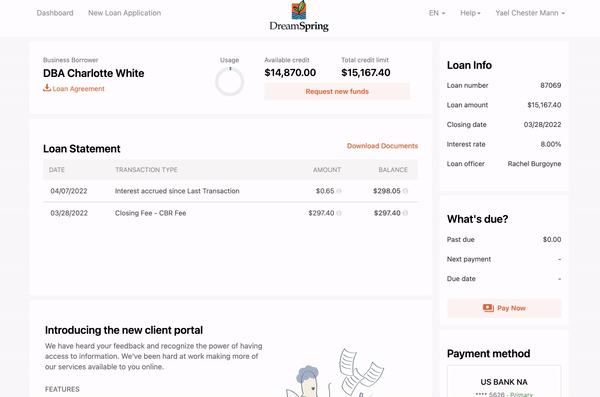Click info icon next to $297.40 amount
This screenshot has height=397, width=600.
[x=339, y=213]
